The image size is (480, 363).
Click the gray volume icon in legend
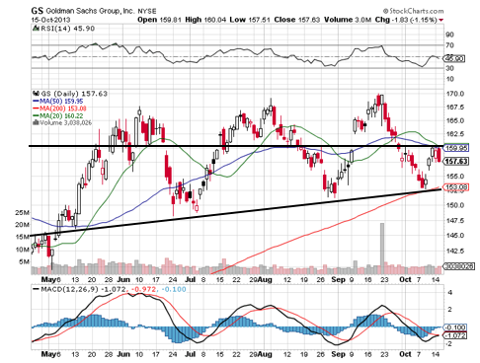(36, 123)
